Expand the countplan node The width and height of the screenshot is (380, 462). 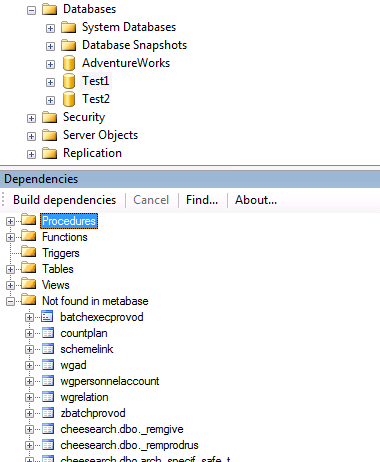(29, 333)
